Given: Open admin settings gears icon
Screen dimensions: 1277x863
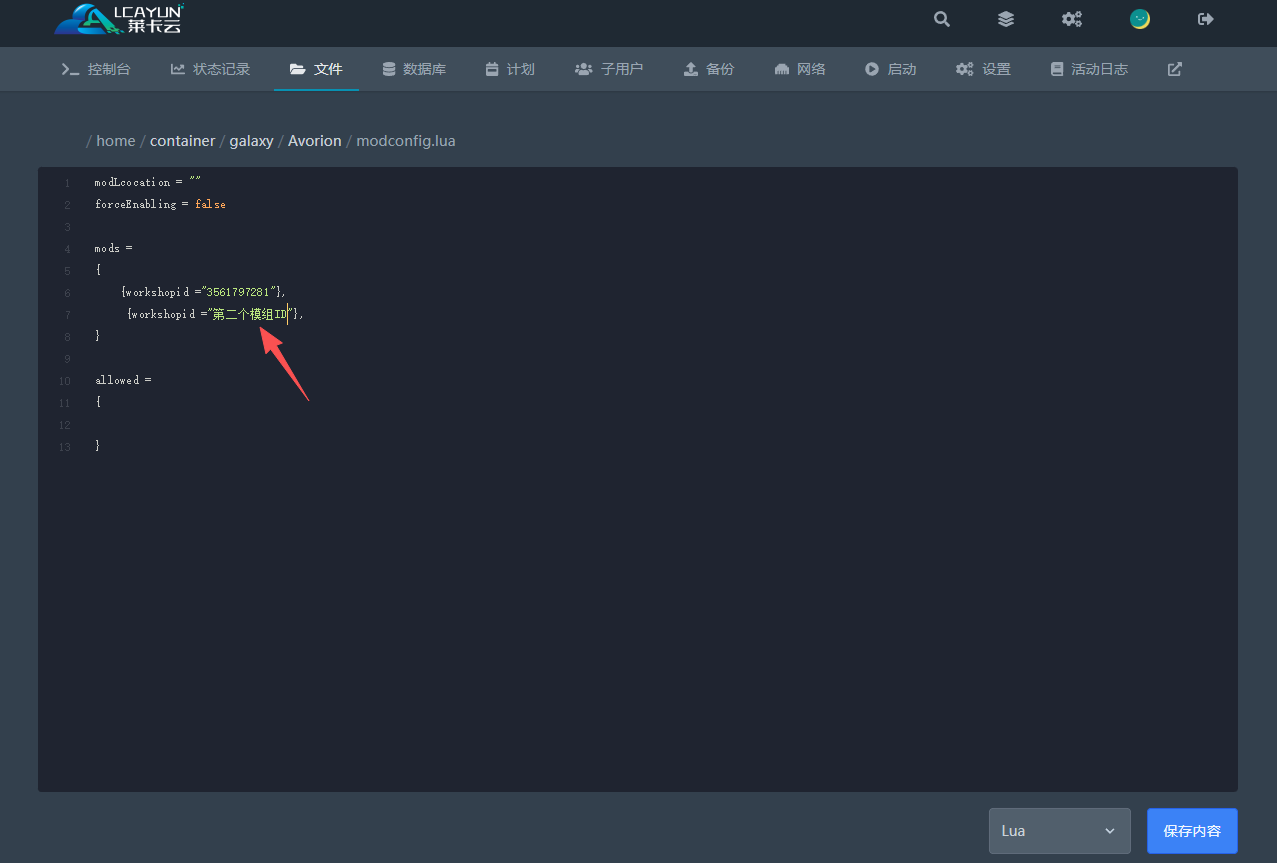Looking at the screenshot, I should pos(1072,19).
